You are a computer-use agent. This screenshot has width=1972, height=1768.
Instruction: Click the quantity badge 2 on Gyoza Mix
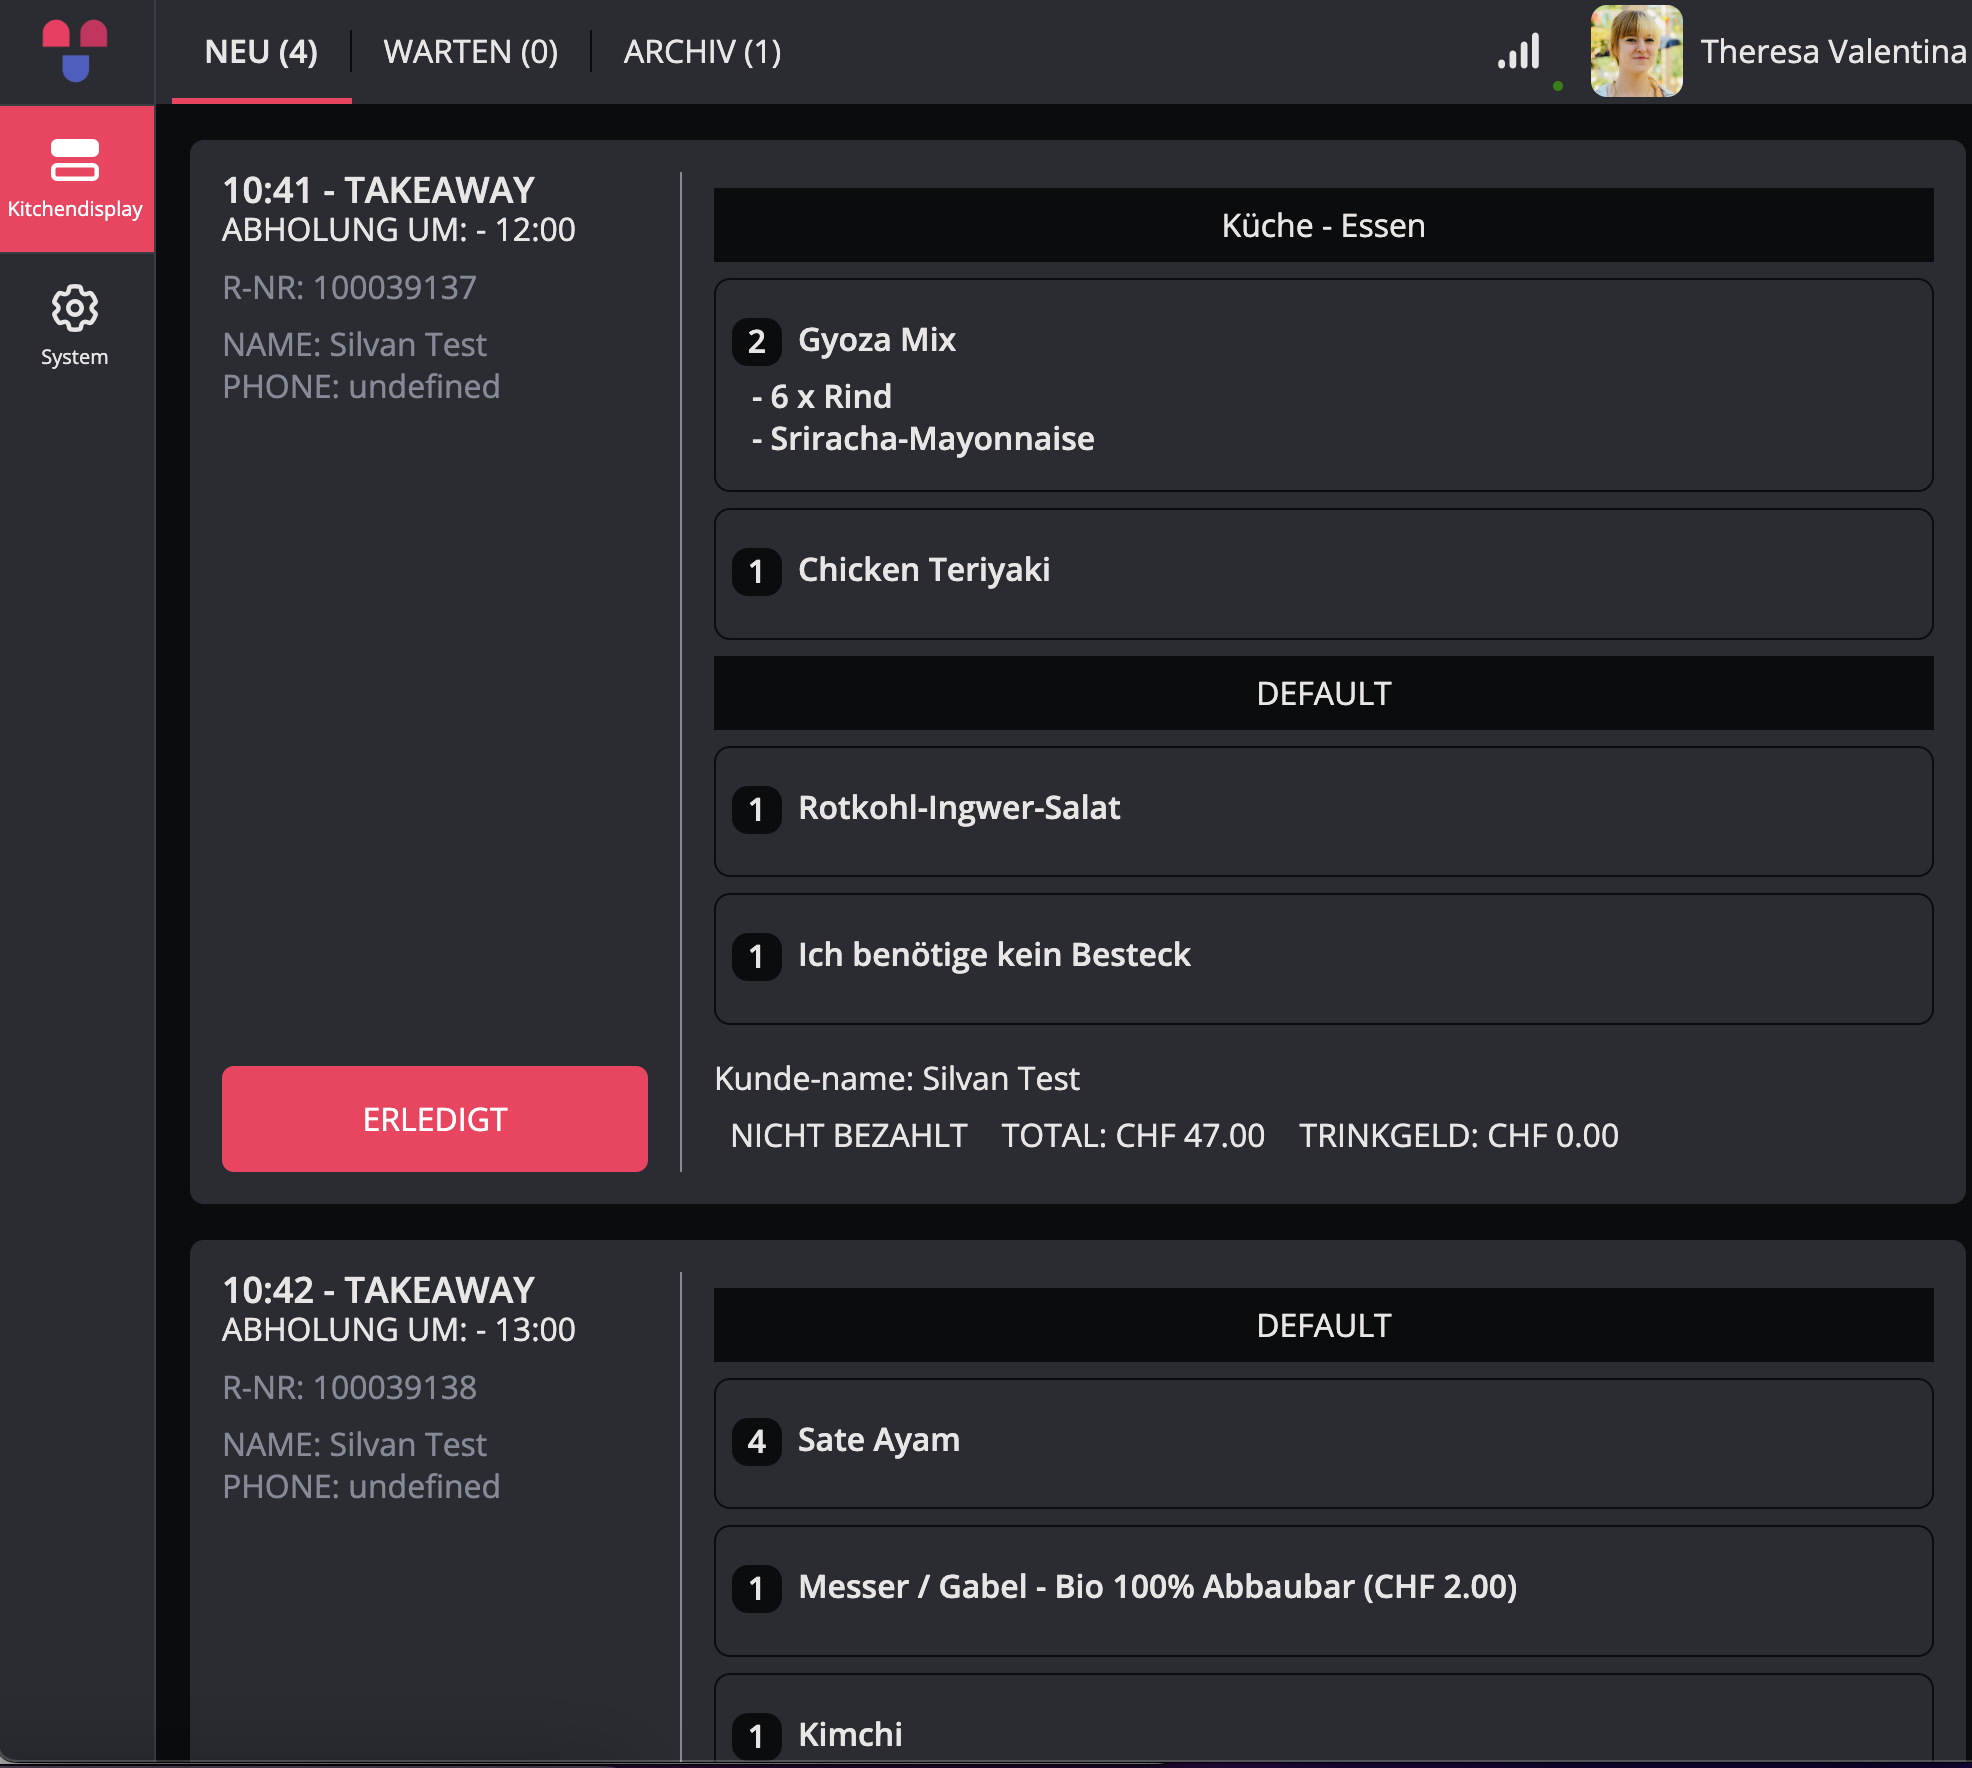(757, 341)
